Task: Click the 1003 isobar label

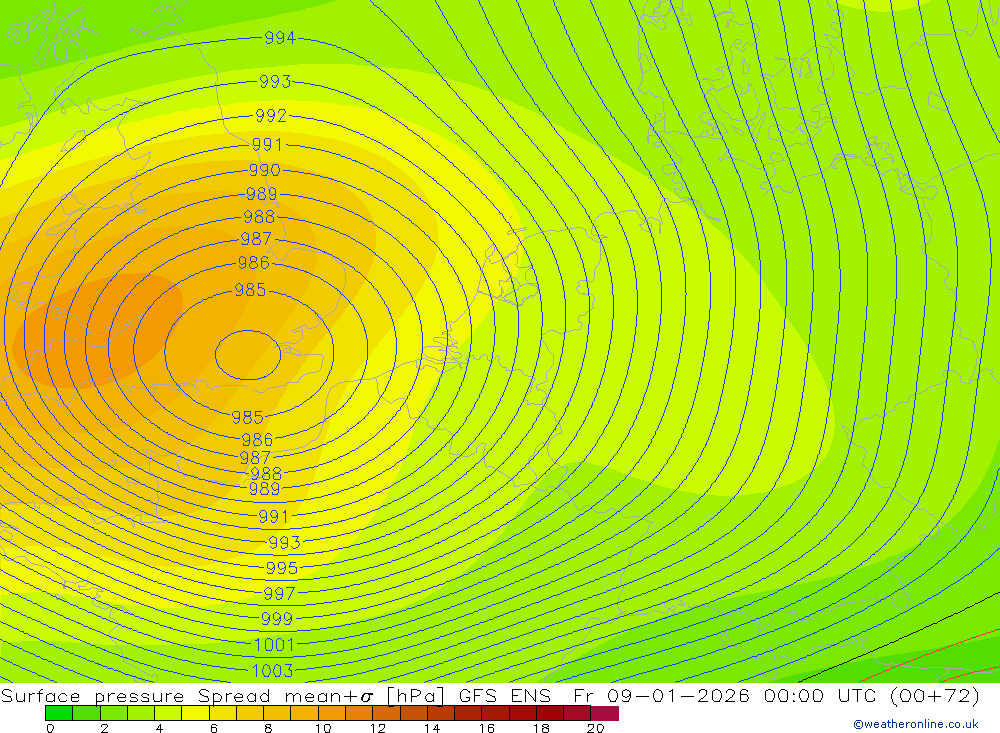Action: (x=273, y=671)
